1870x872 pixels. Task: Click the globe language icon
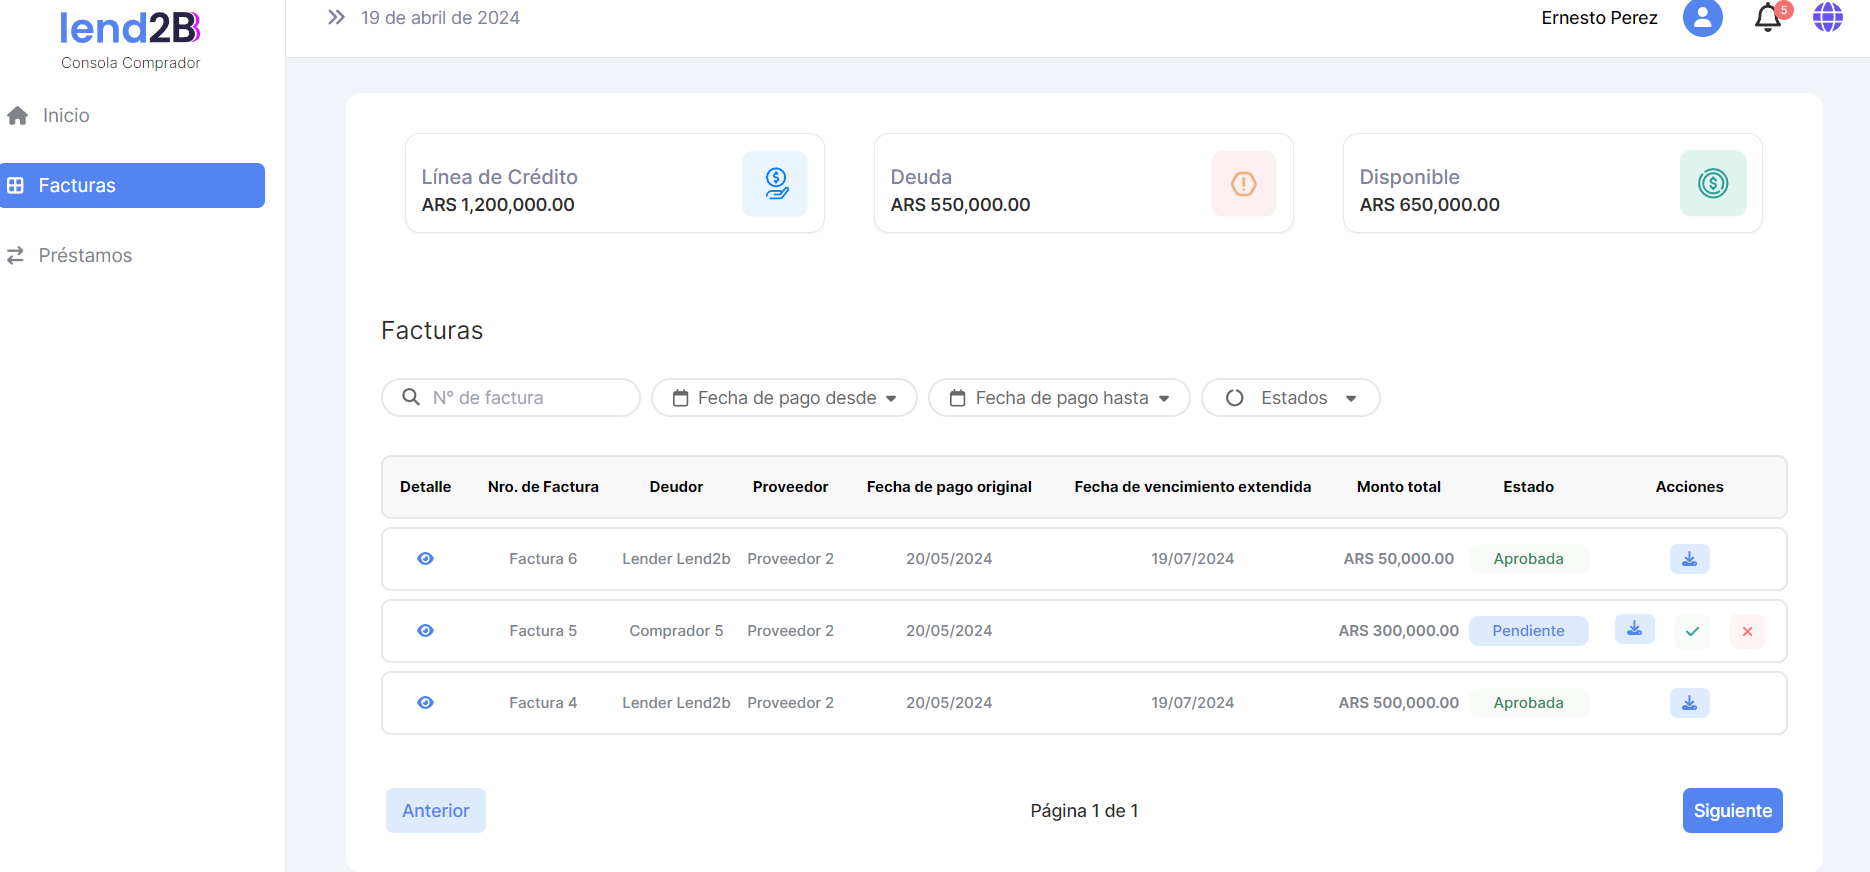tap(1827, 18)
